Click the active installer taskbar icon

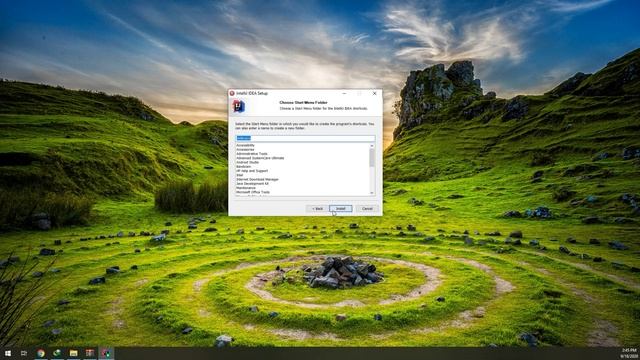pyautogui.click(x=106, y=353)
